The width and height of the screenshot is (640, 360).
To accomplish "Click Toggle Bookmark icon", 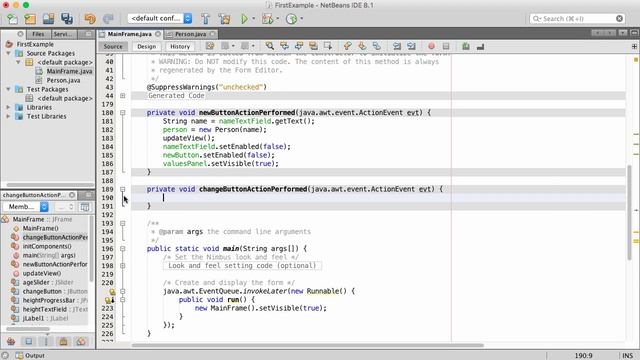I will click(377, 46).
